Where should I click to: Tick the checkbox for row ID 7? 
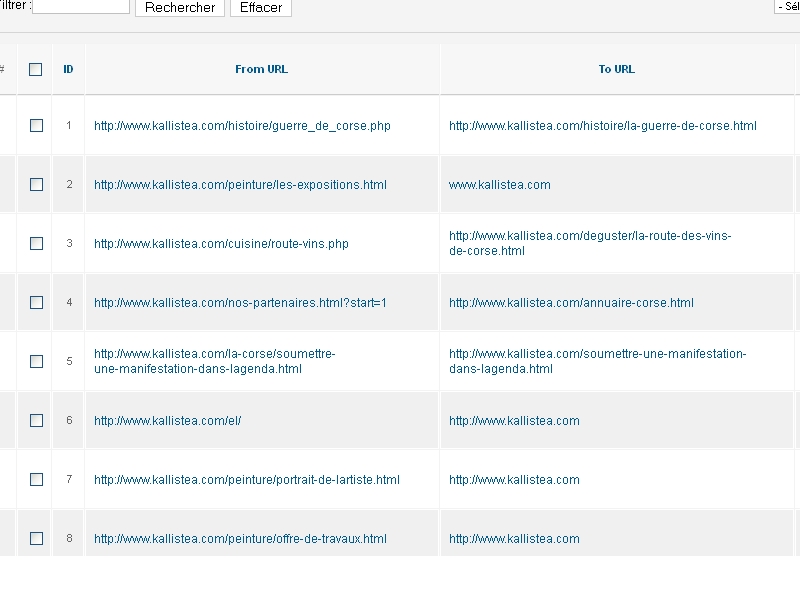(36, 480)
